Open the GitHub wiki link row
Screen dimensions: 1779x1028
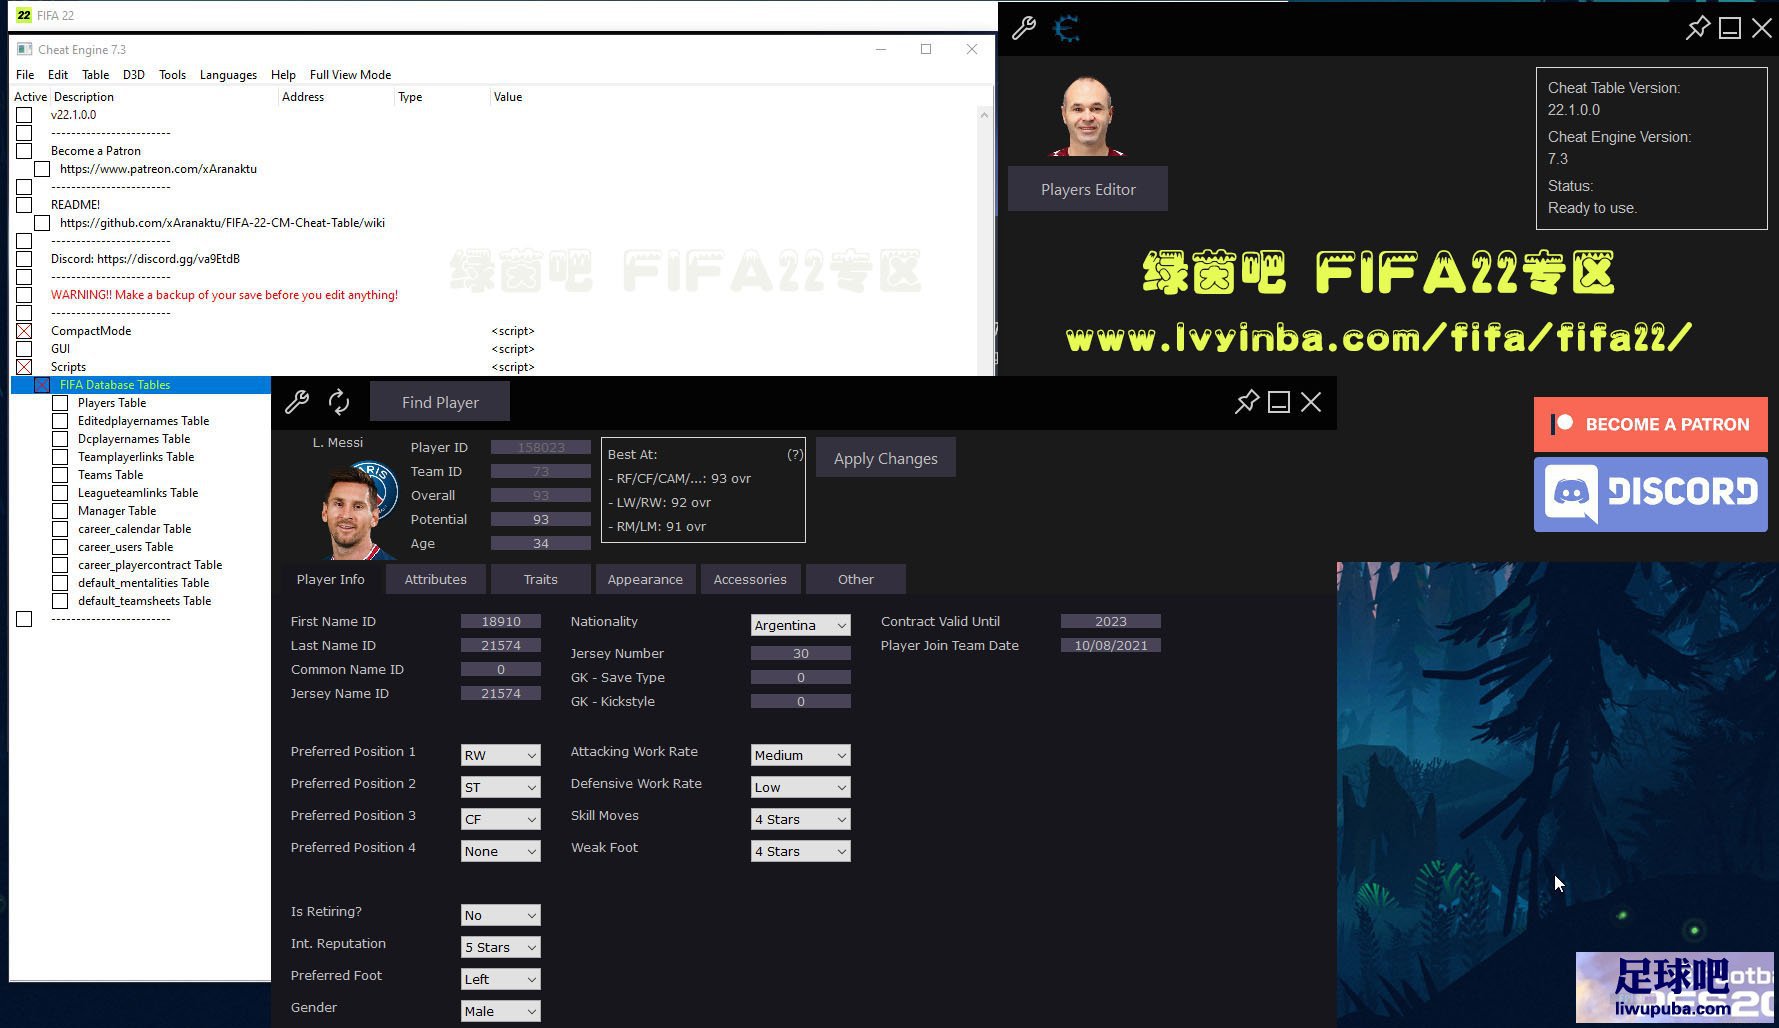(x=222, y=223)
